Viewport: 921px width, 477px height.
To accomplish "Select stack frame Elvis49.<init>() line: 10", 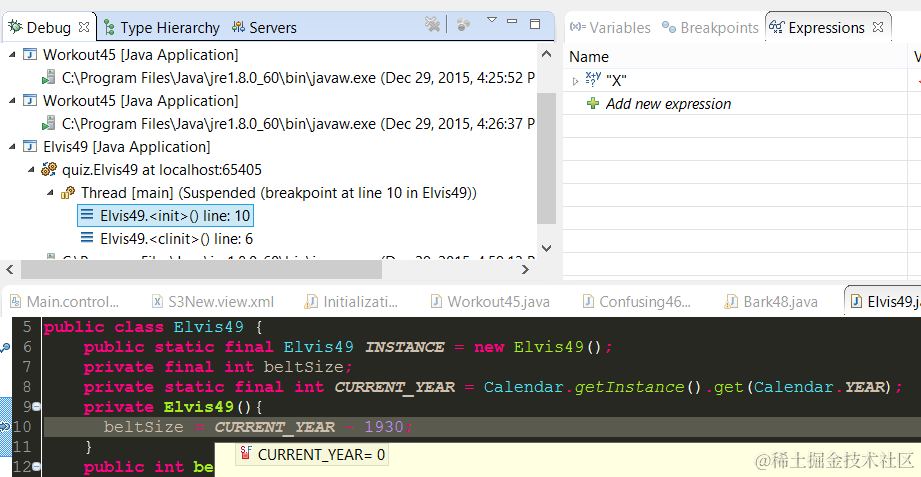I will tap(166, 216).
